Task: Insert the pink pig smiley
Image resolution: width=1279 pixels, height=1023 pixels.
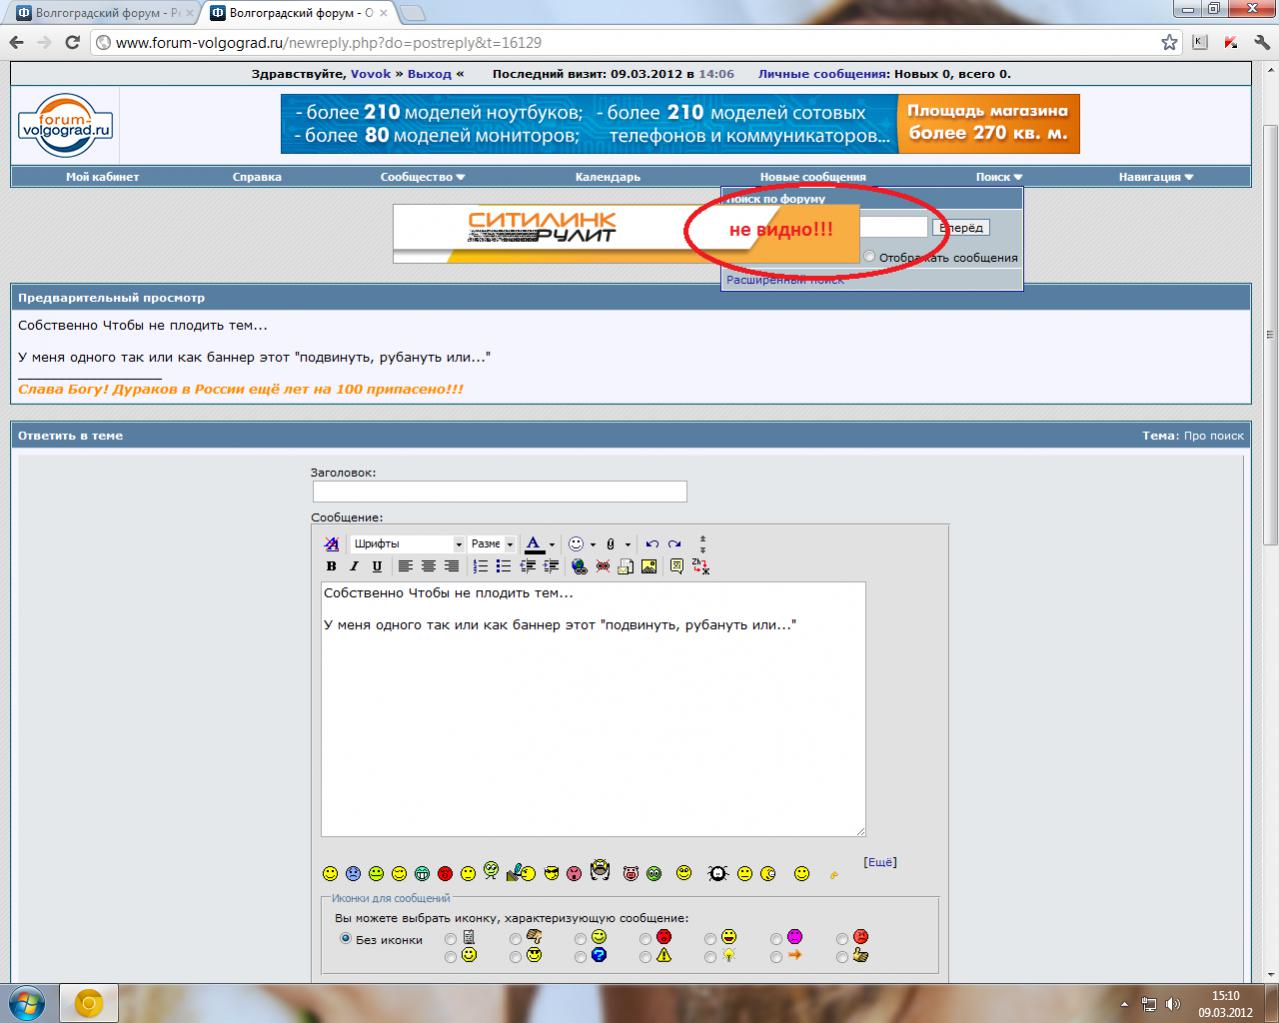Action: tap(630, 873)
